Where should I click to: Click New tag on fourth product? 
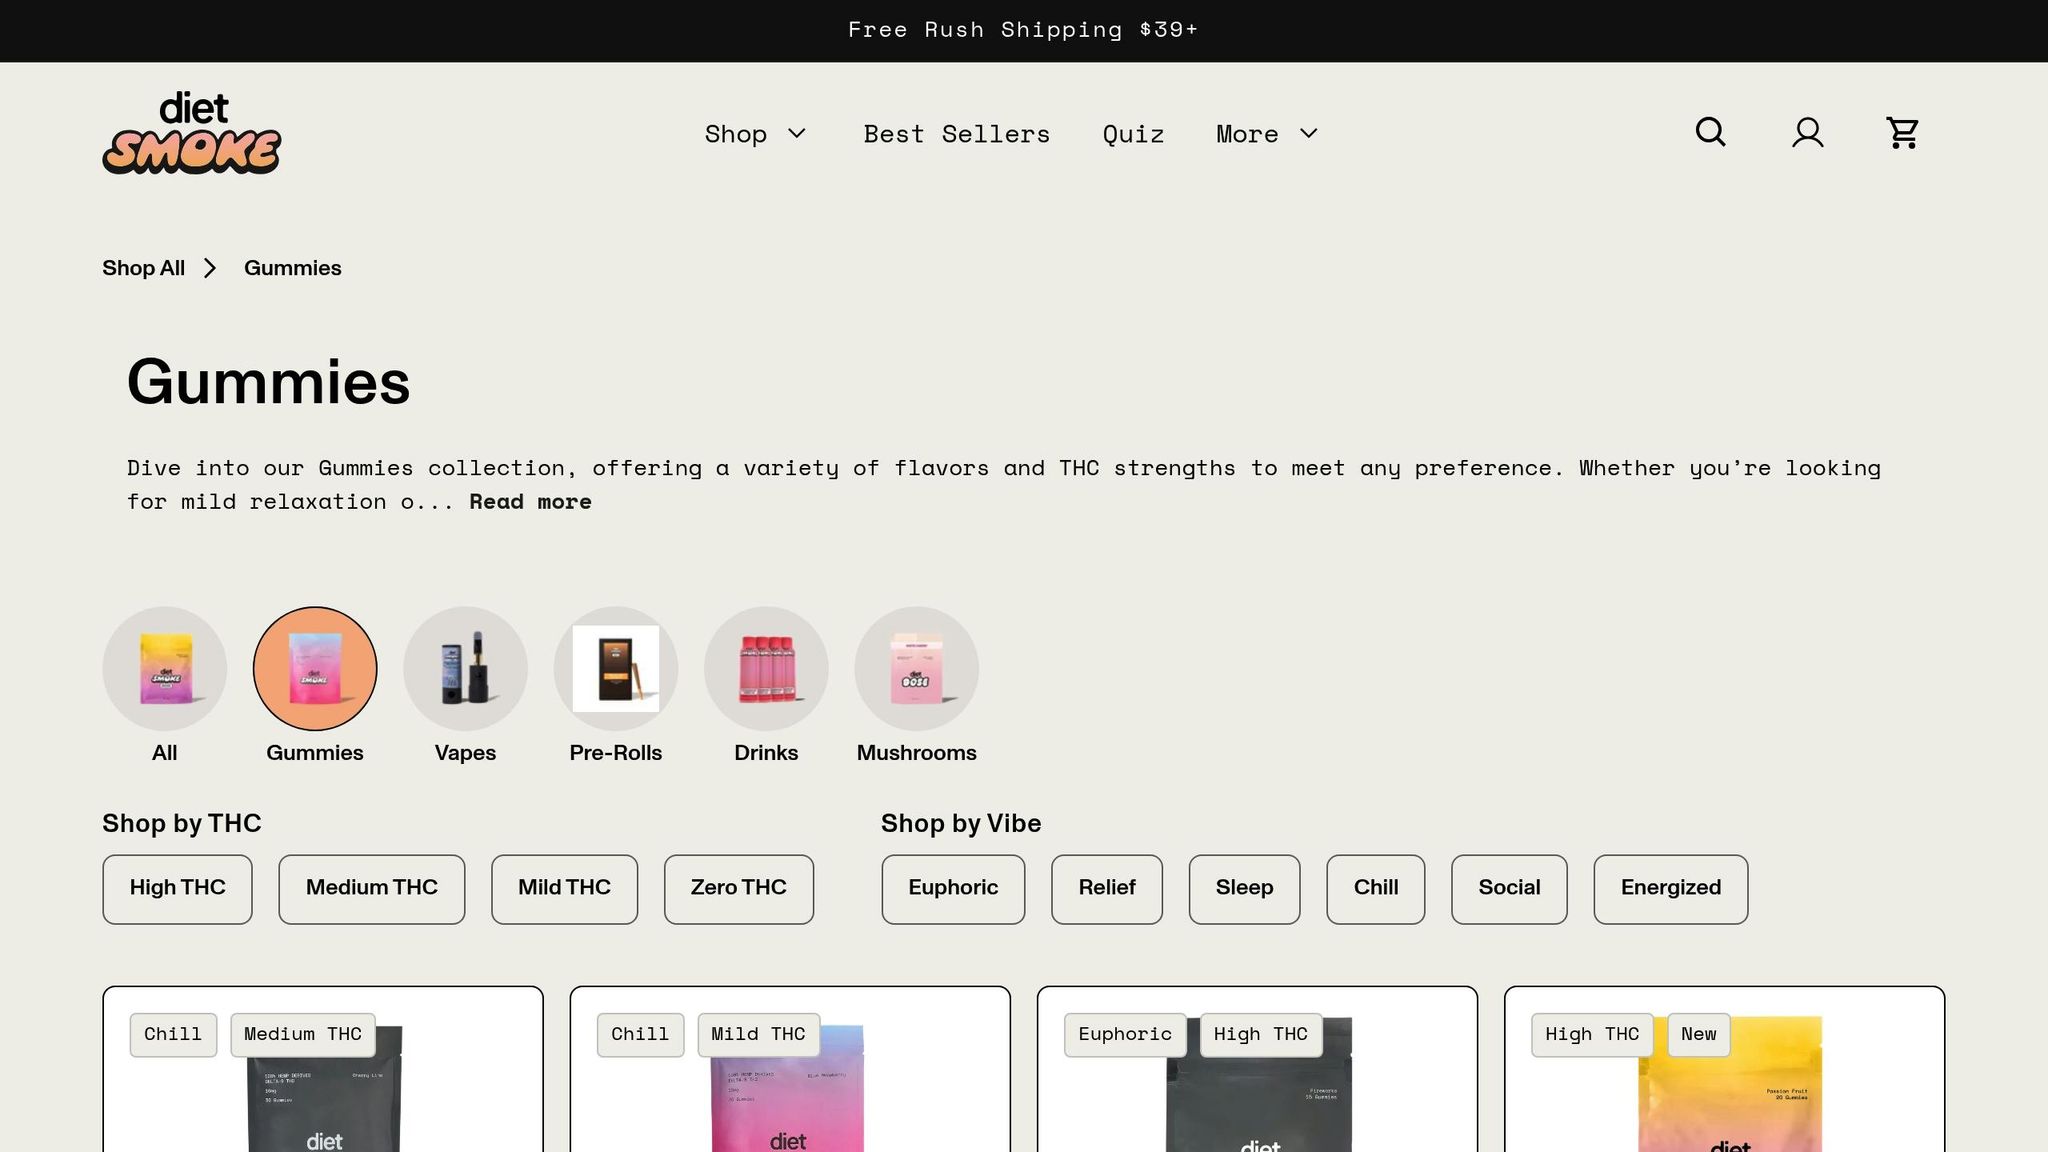click(1698, 1035)
